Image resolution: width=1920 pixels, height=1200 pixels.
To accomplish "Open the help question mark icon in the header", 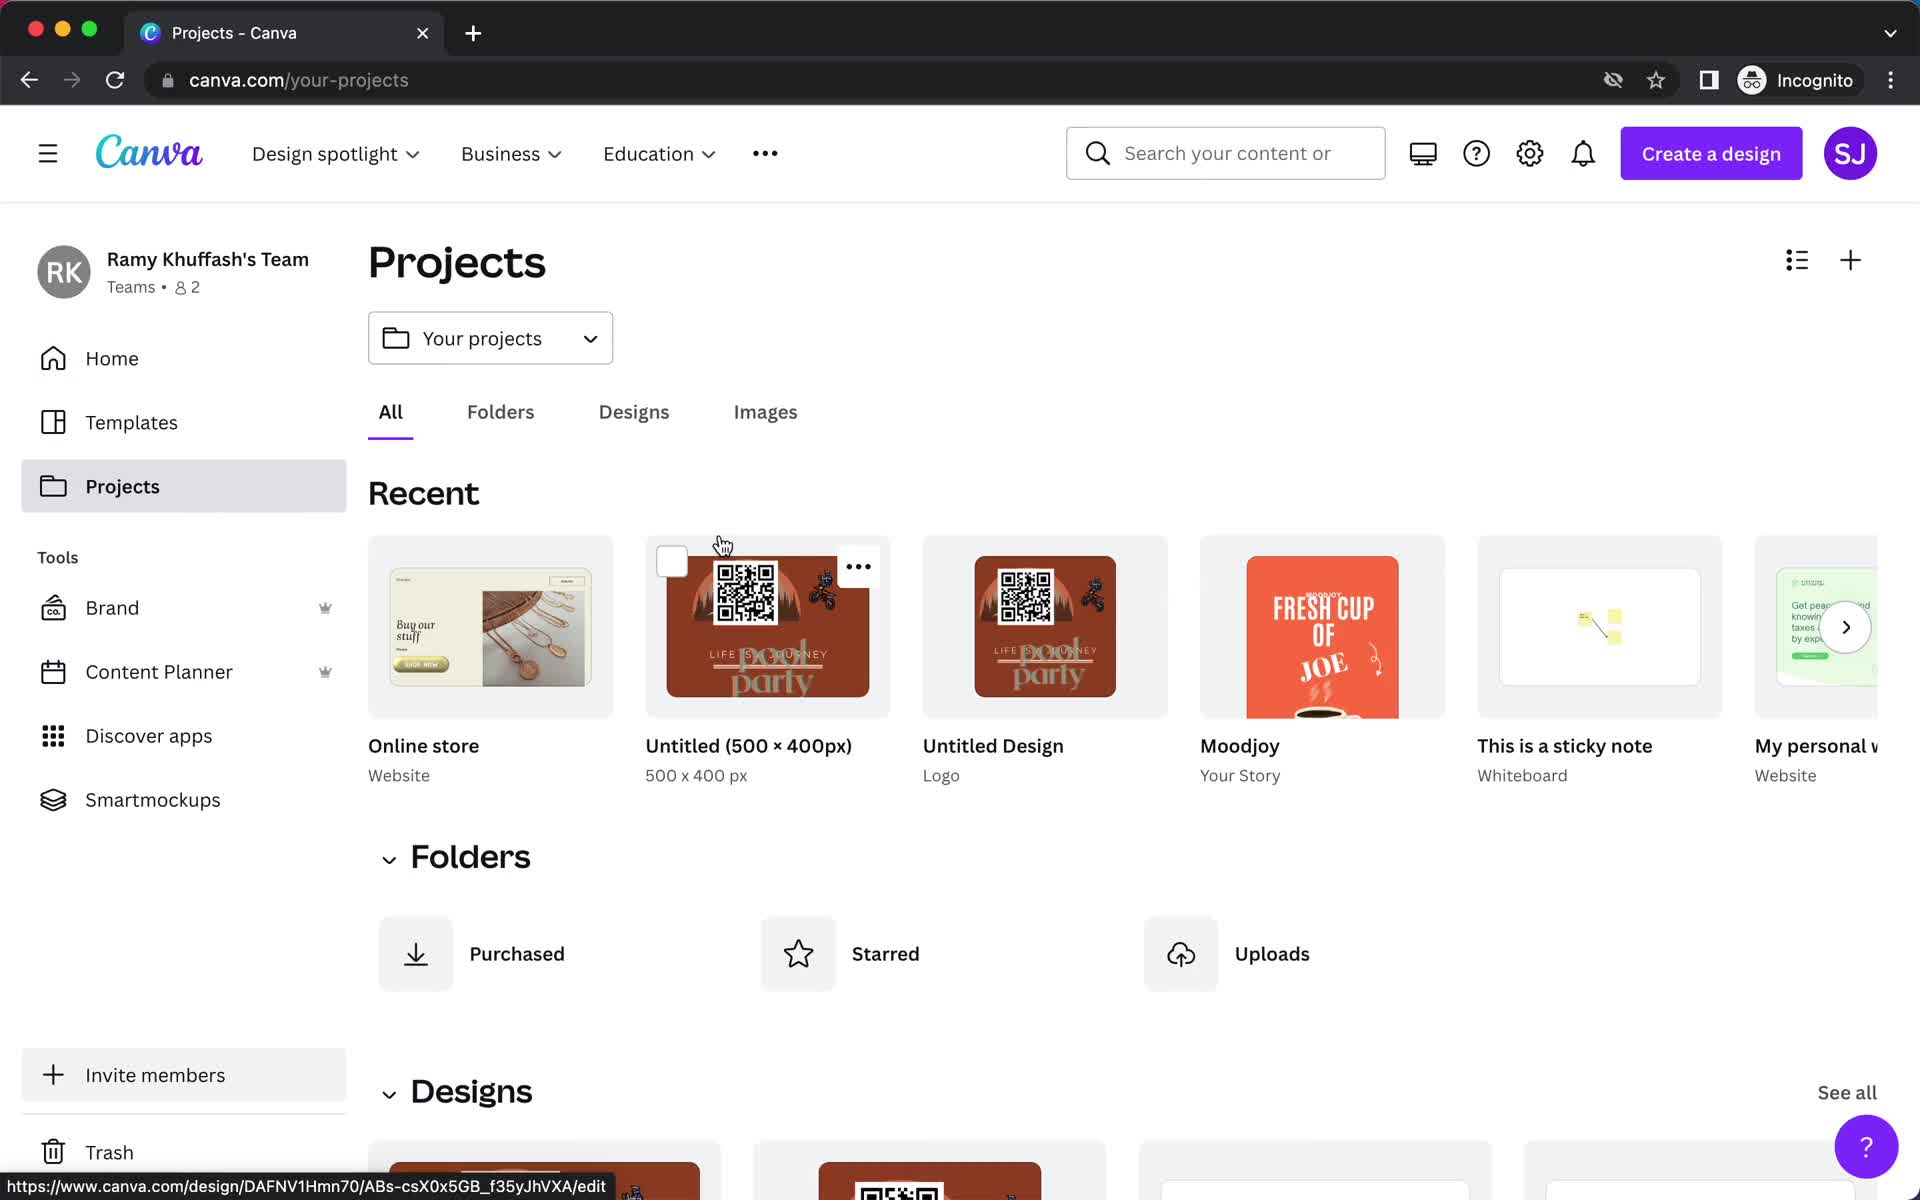I will [1476, 153].
